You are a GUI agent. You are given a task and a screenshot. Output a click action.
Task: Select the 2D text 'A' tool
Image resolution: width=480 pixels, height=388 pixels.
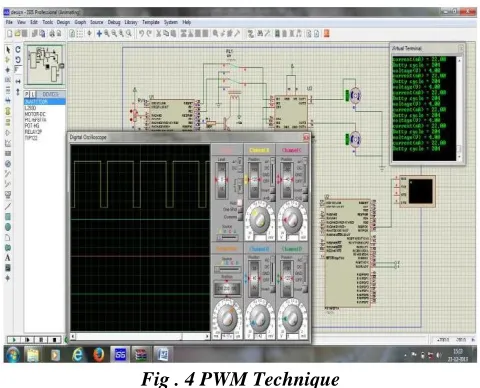pyautogui.click(x=8, y=258)
